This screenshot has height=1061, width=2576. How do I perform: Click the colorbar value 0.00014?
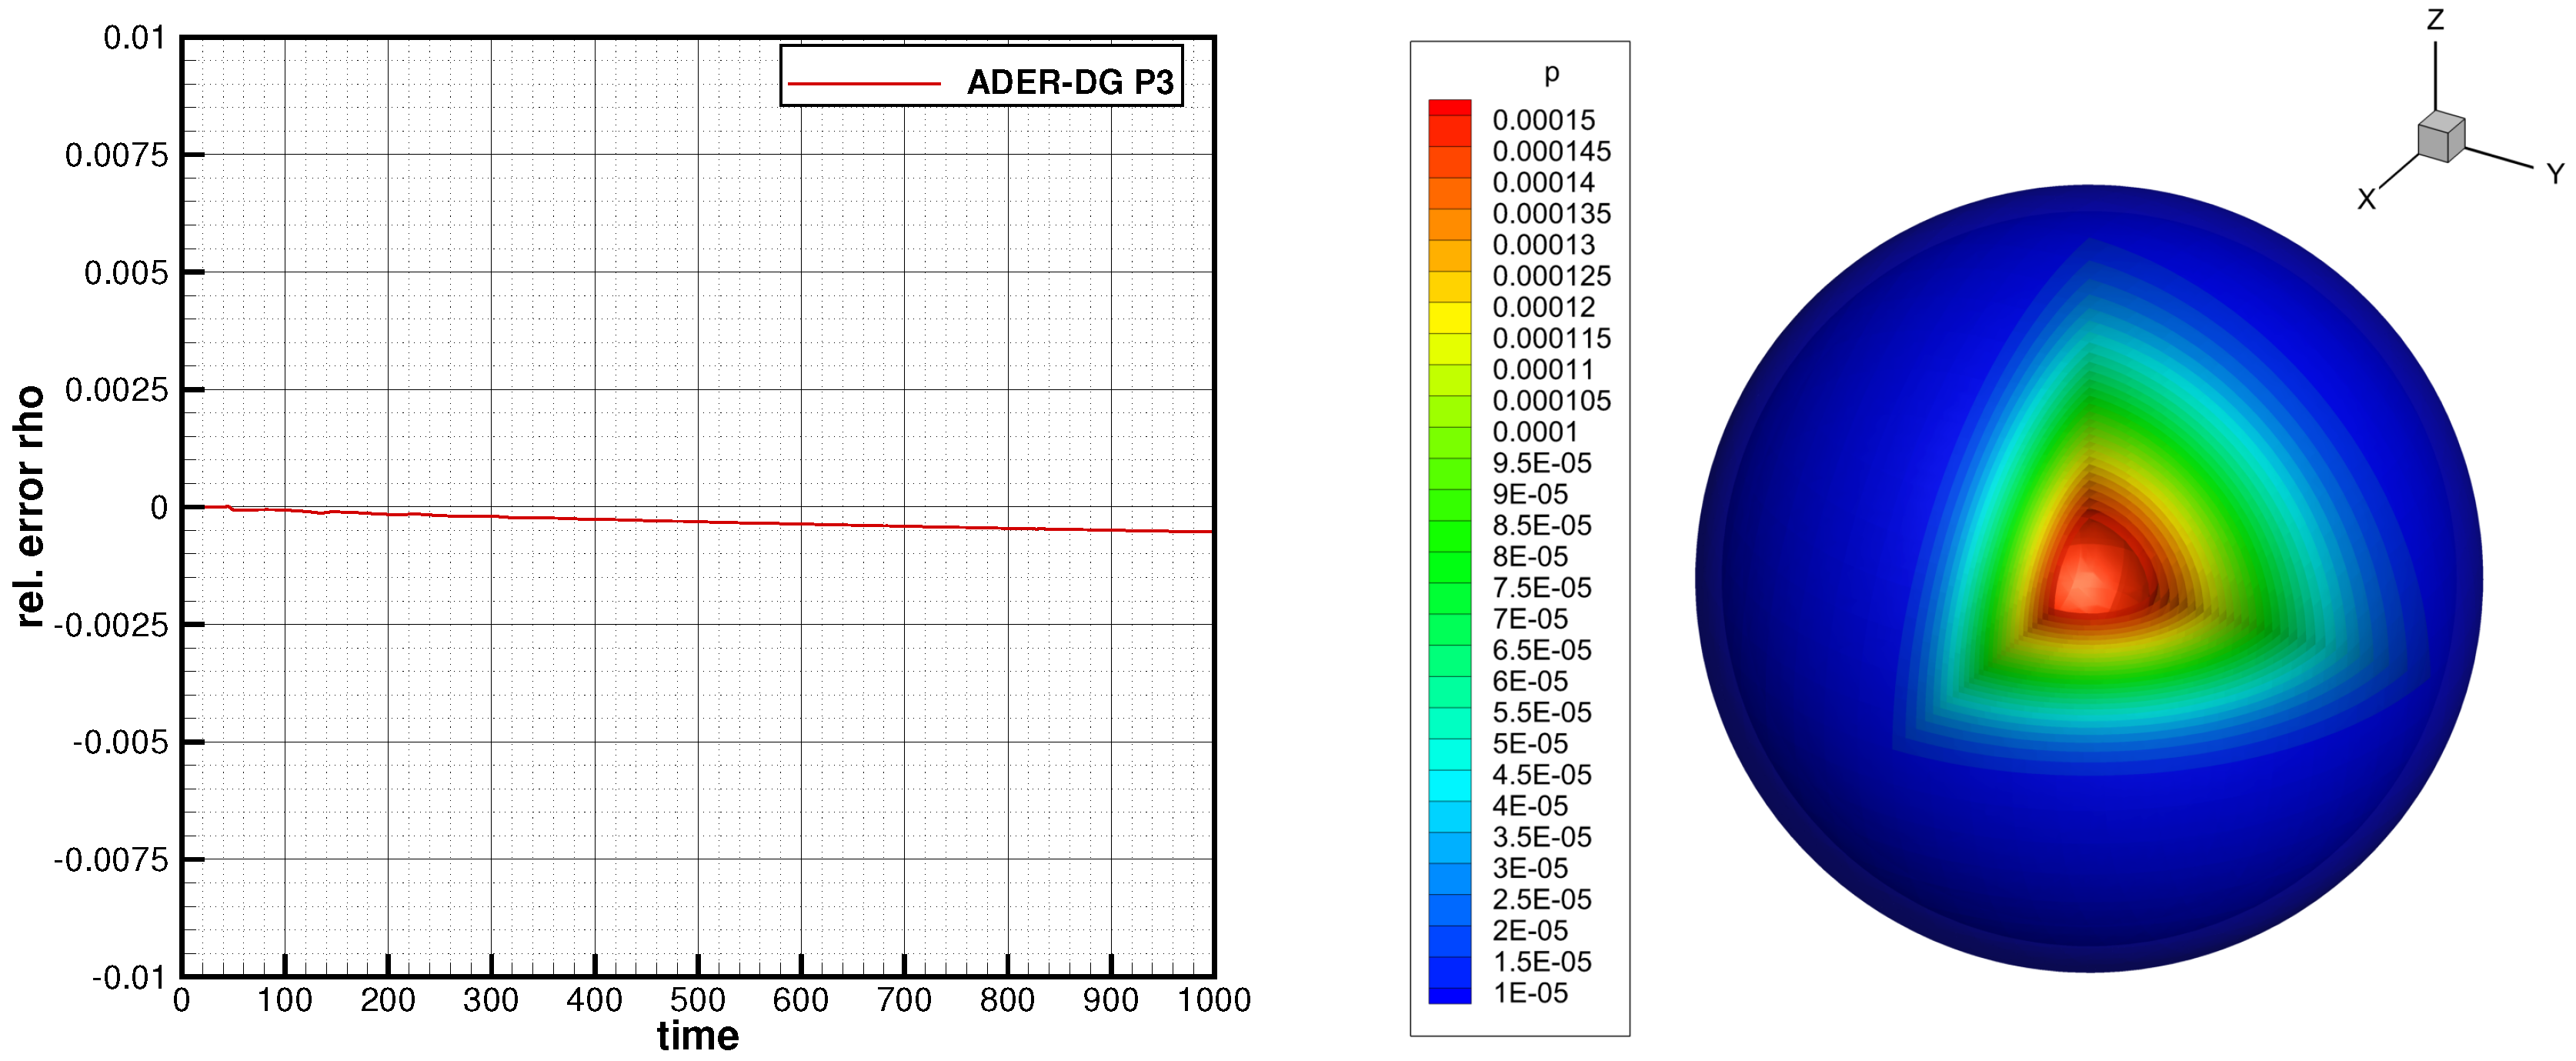pyautogui.click(x=1544, y=183)
